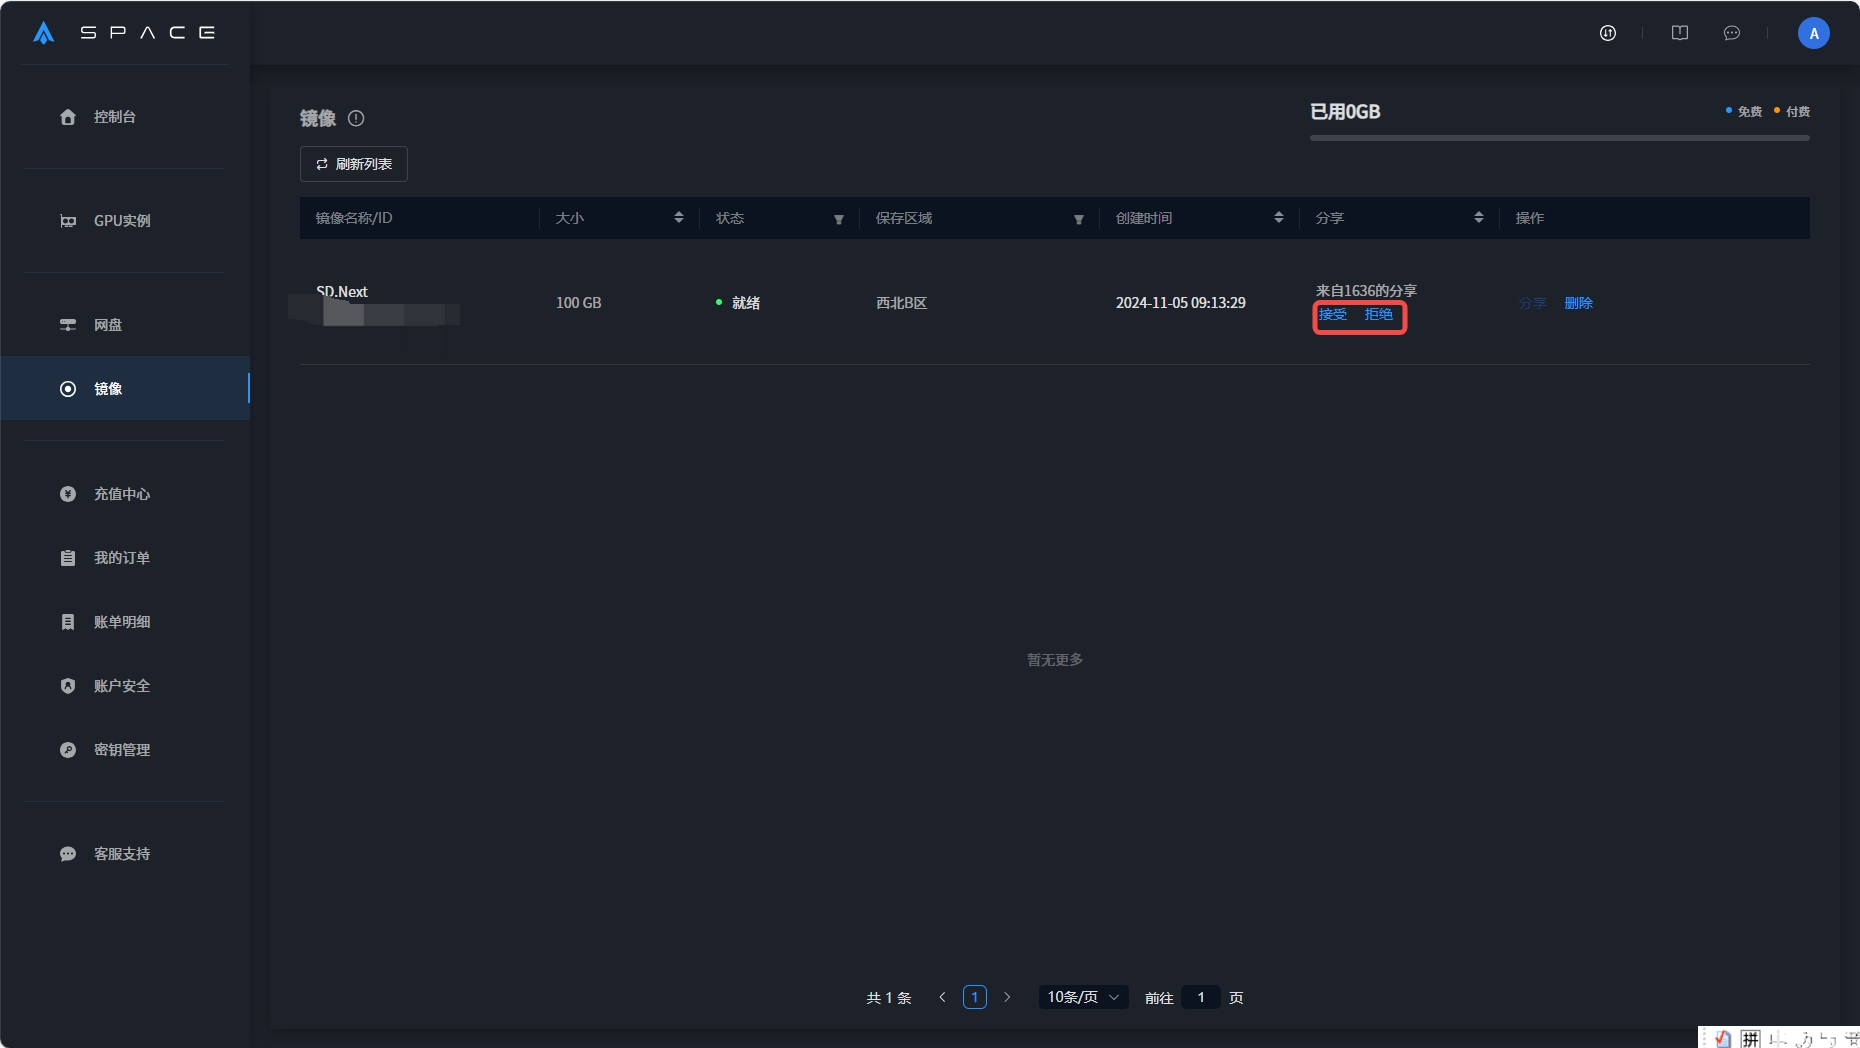Open the blue user avatar A menu
Image resolution: width=1860 pixels, height=1048 pixels.
tap(1814, 33)
